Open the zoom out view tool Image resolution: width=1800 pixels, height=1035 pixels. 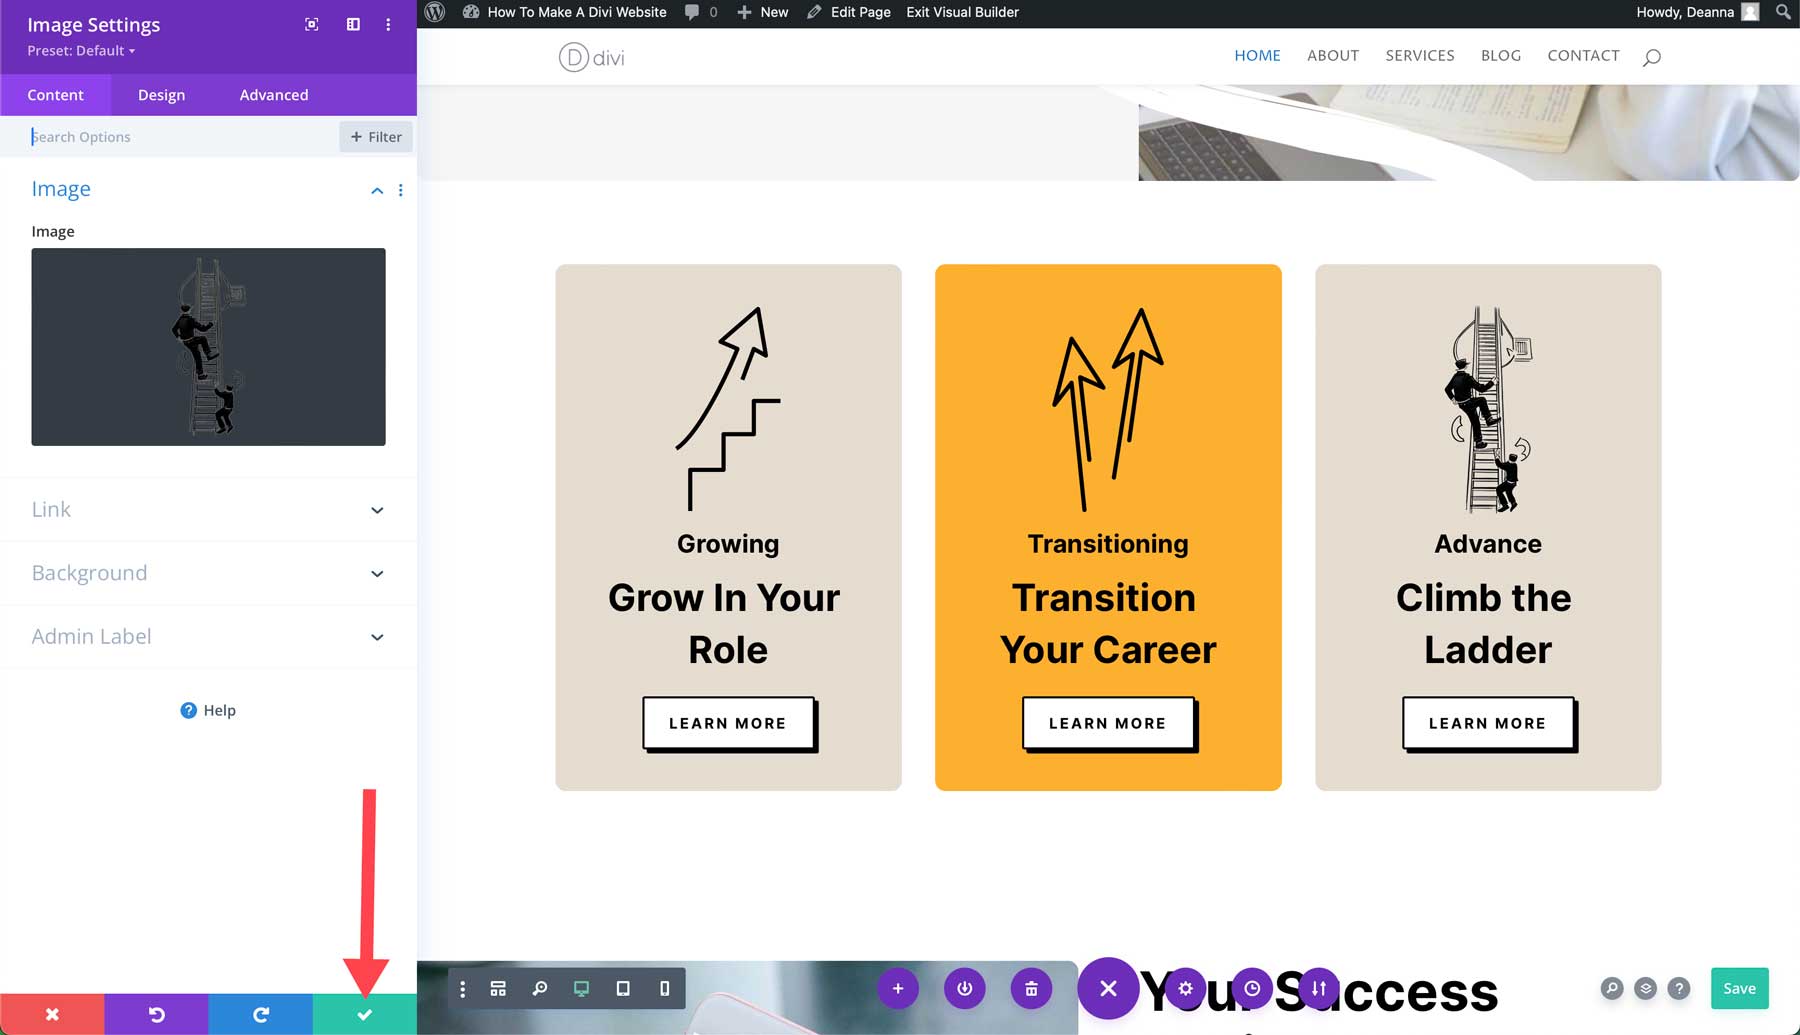[540, 988]
